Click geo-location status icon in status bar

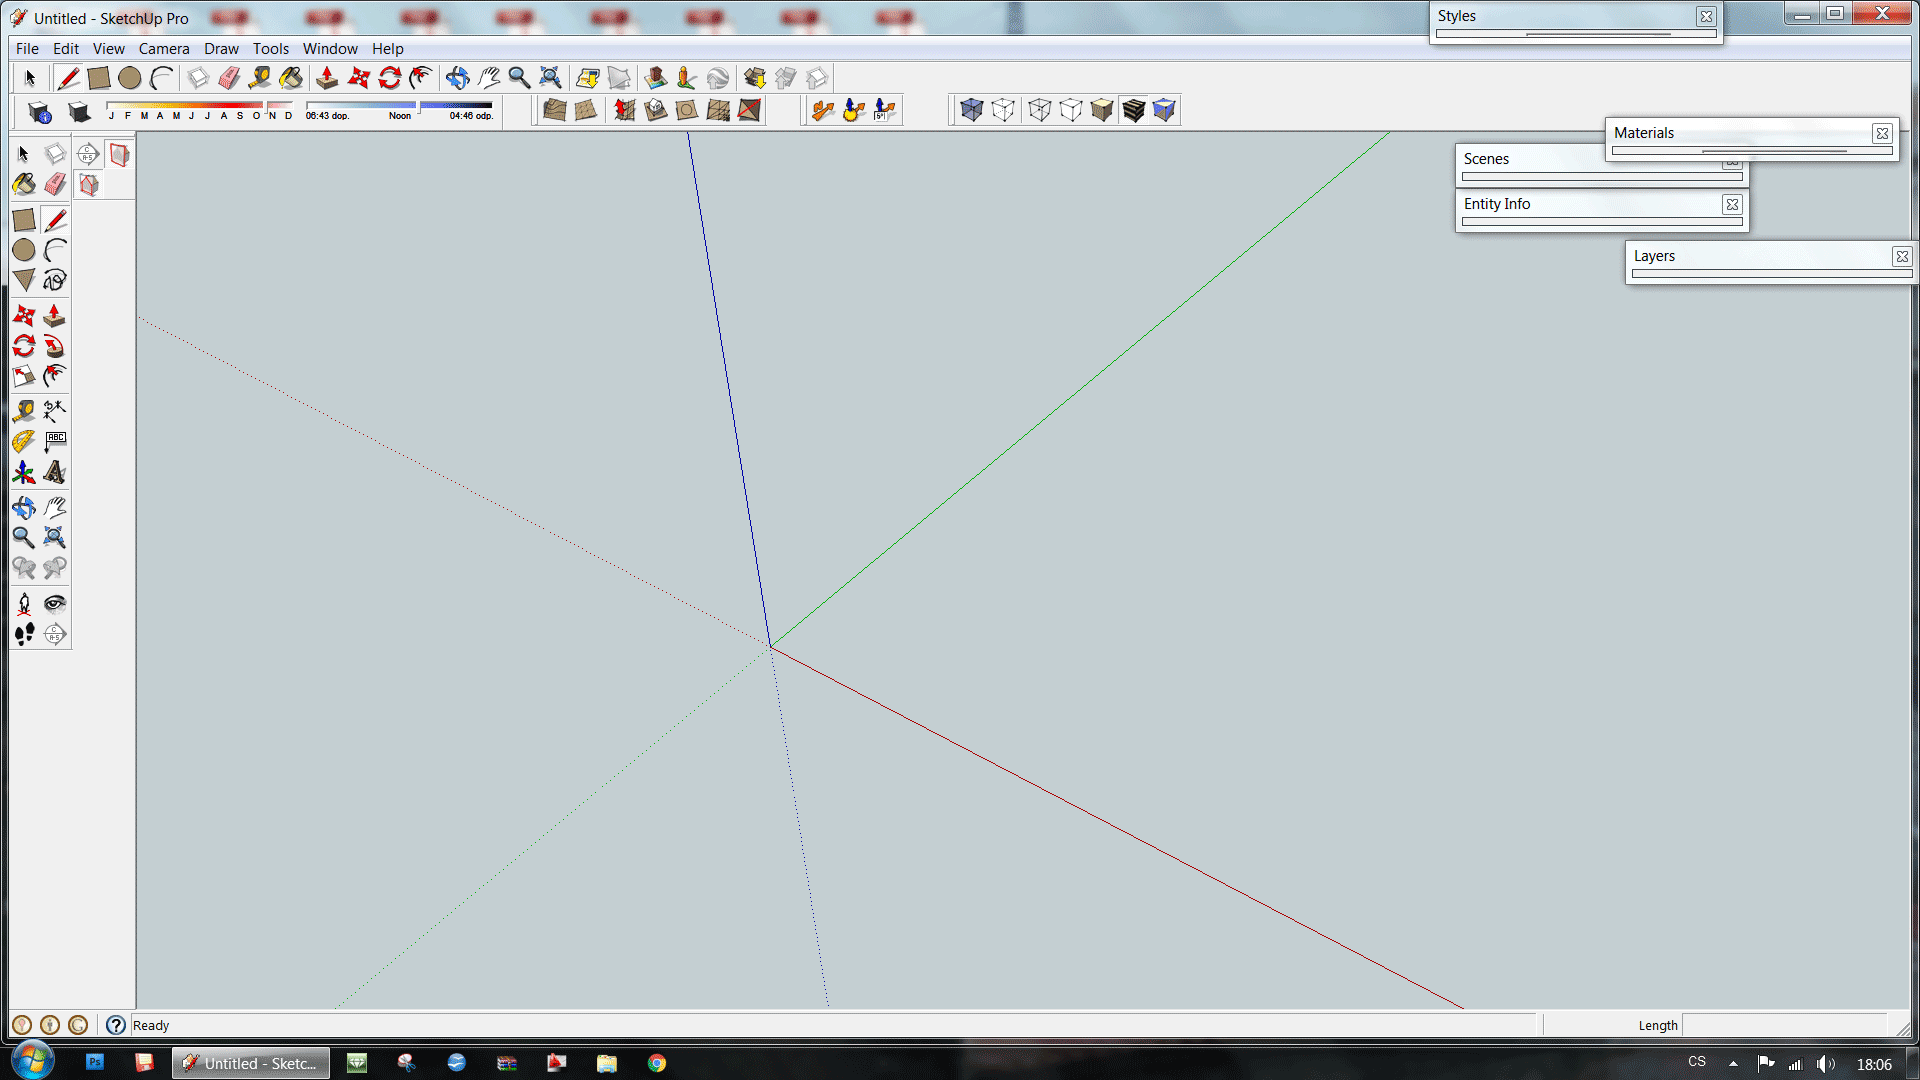coord(22,1025)
